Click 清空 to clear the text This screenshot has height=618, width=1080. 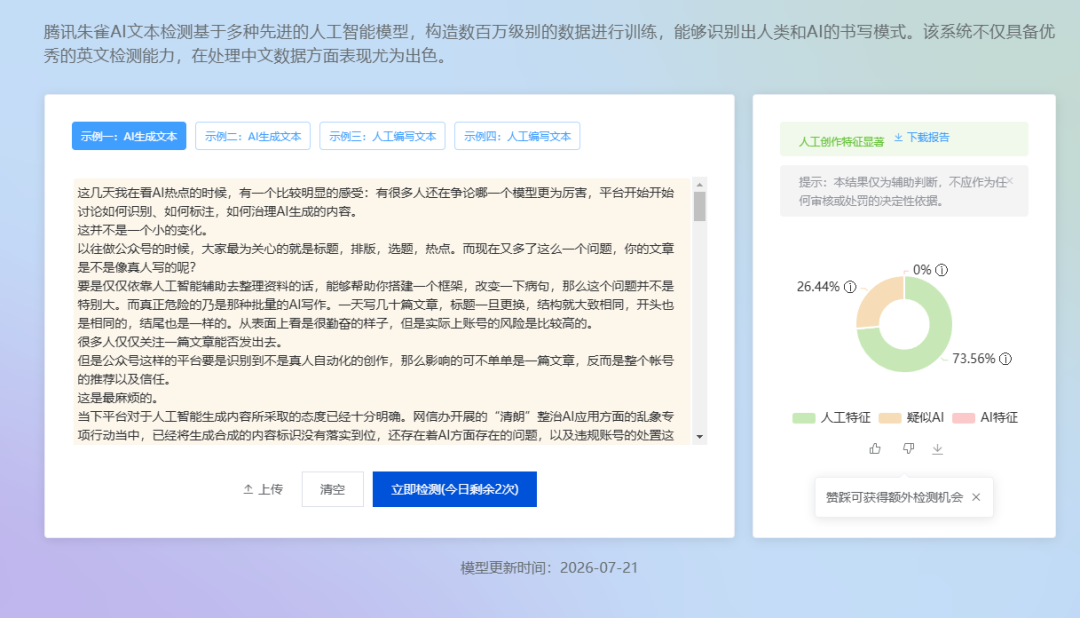click(x=333, y=489)
